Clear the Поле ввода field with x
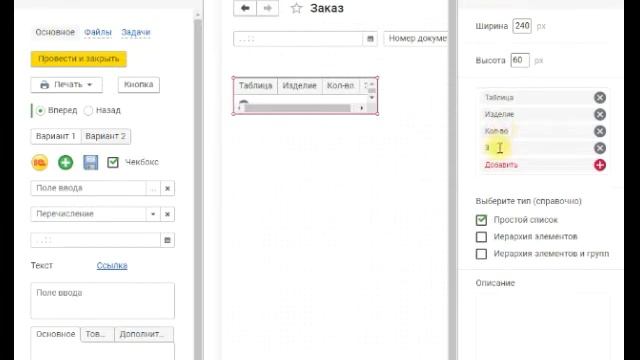The height and width of the screenshot is (360, 640). tap(167, 189)
